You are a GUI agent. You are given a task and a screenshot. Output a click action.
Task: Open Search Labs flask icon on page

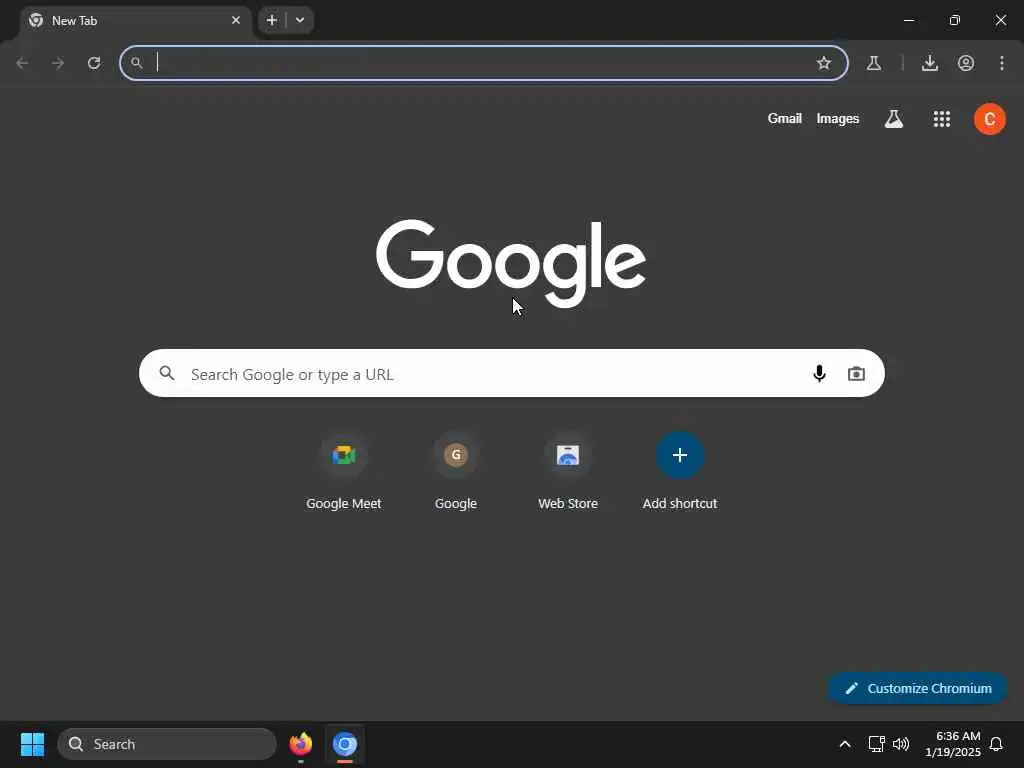[x=893, y=119]
